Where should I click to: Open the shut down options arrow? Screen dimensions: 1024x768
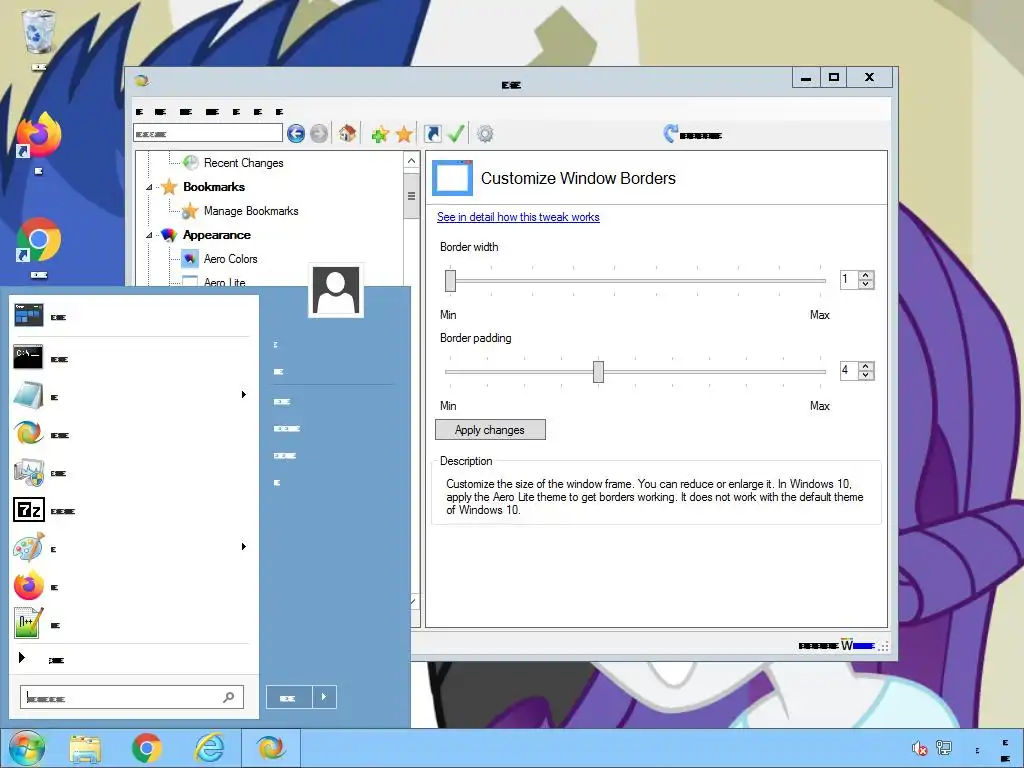click(324, 697)
